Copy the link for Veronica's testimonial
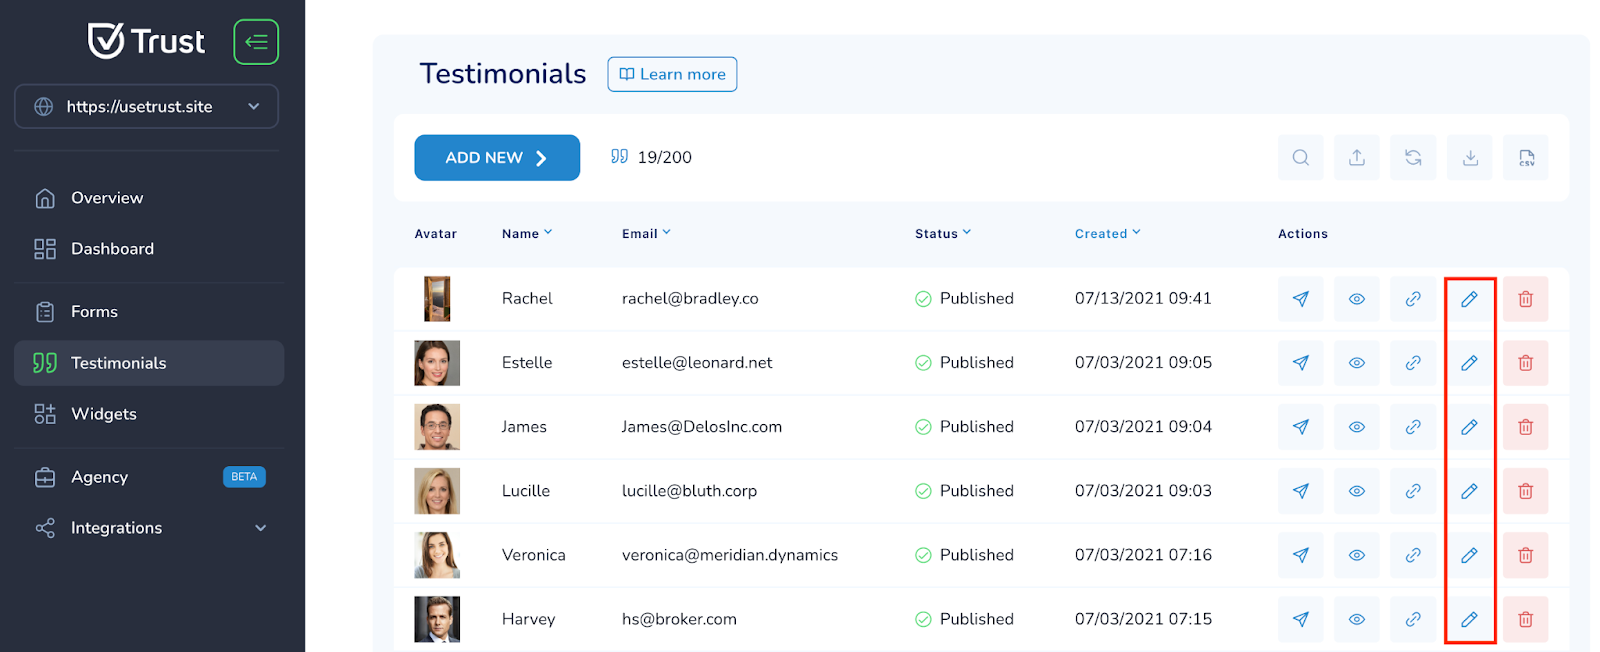Screen dimensions: 1600x652 1413,555
